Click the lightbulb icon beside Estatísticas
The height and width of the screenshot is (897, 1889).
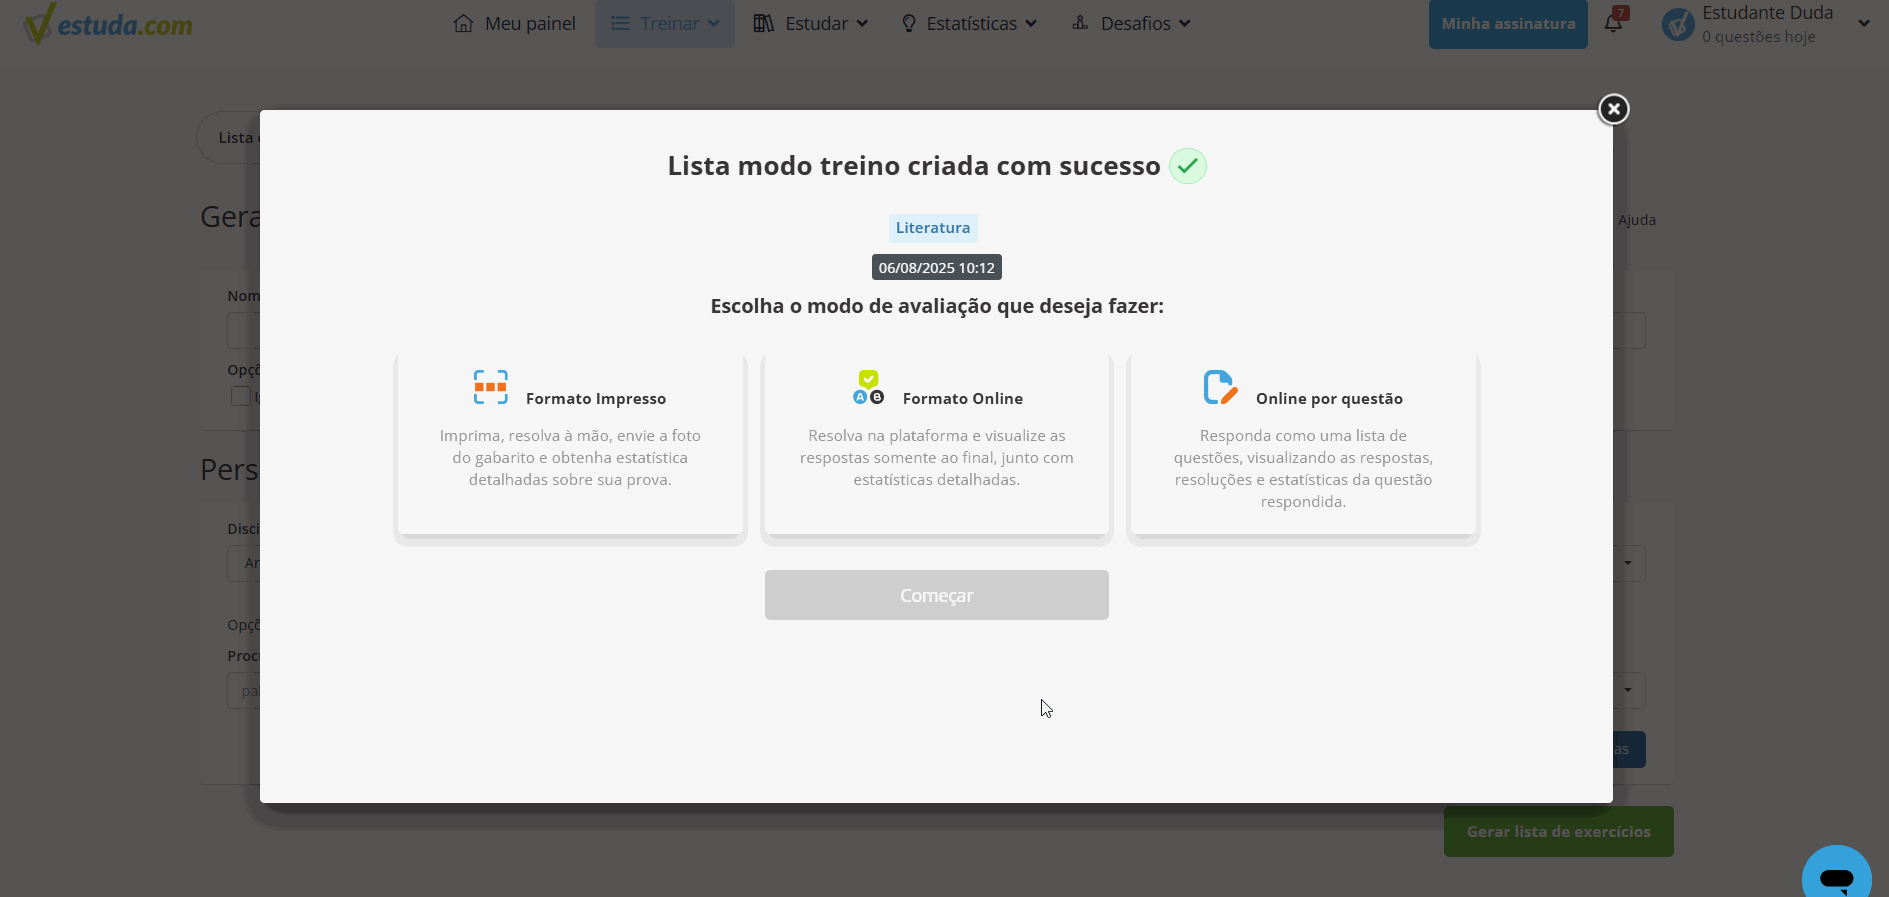coord(909,23)
